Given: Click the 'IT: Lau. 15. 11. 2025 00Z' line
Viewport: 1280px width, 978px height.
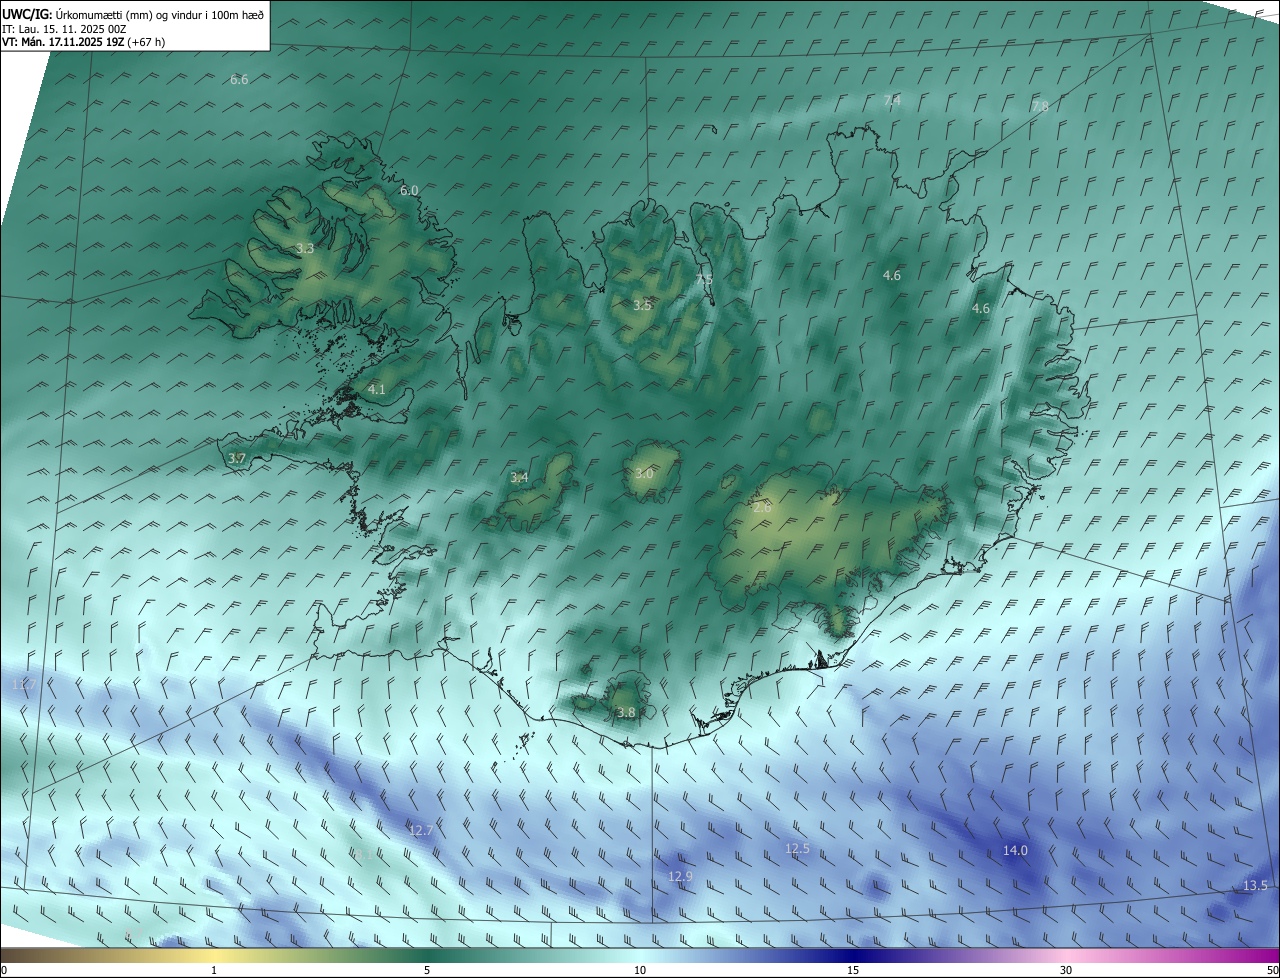Looking at the screenshot, I should (64, 29).
